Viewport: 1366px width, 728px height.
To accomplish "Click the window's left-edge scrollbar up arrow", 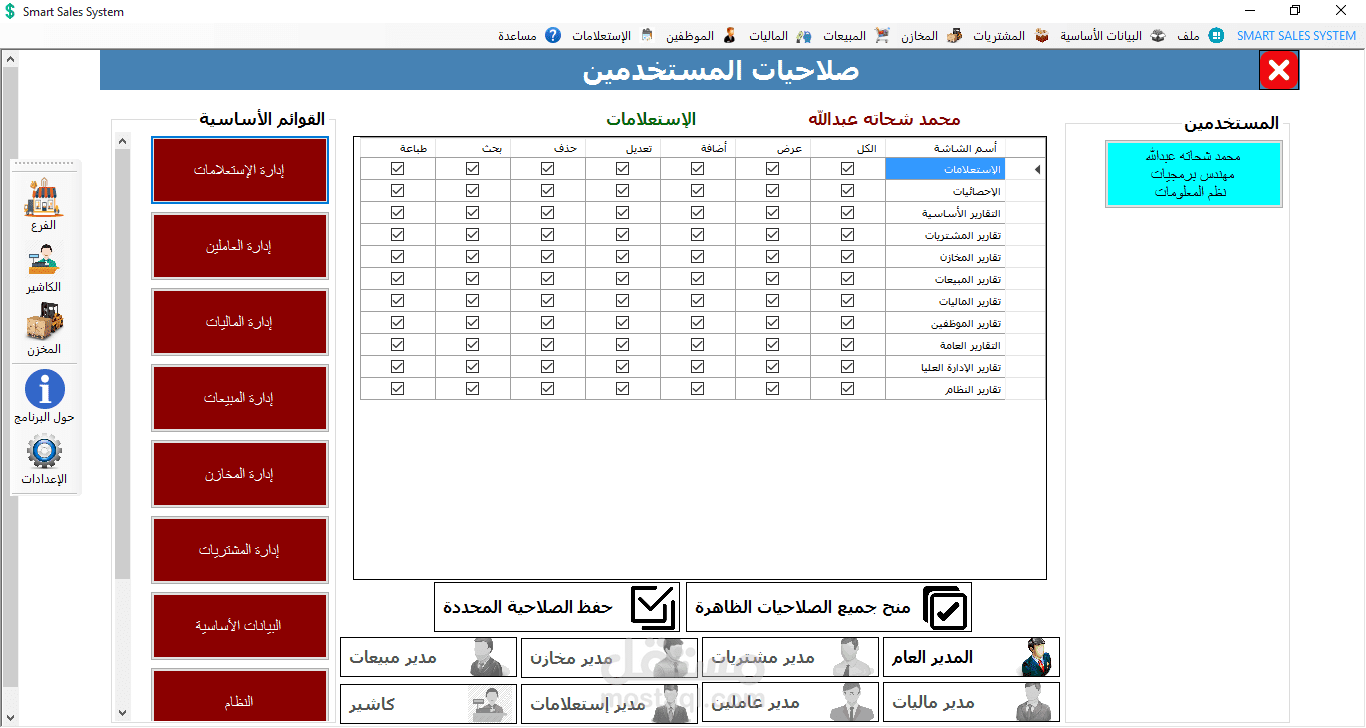I will (10, 59).
